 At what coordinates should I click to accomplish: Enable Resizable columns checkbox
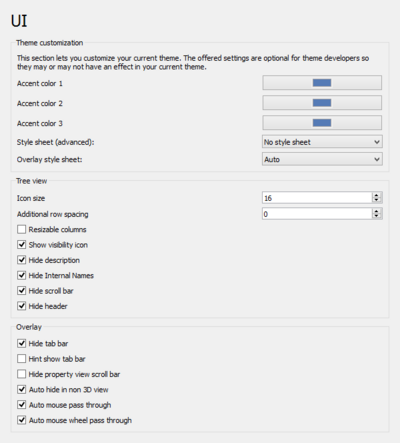[22, 229]
